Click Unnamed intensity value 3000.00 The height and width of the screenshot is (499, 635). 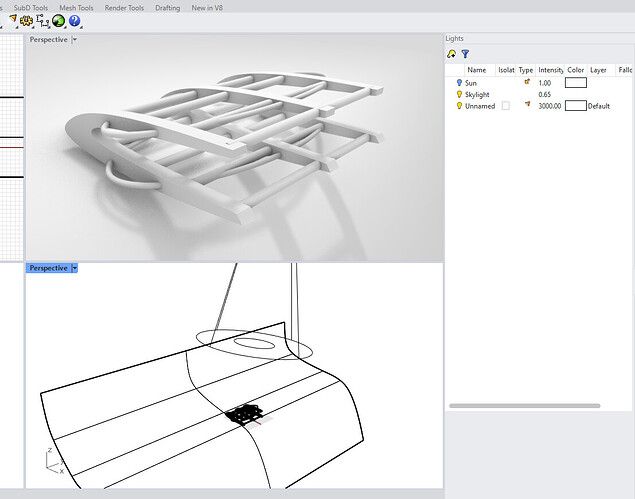click(x=550, y=106)
